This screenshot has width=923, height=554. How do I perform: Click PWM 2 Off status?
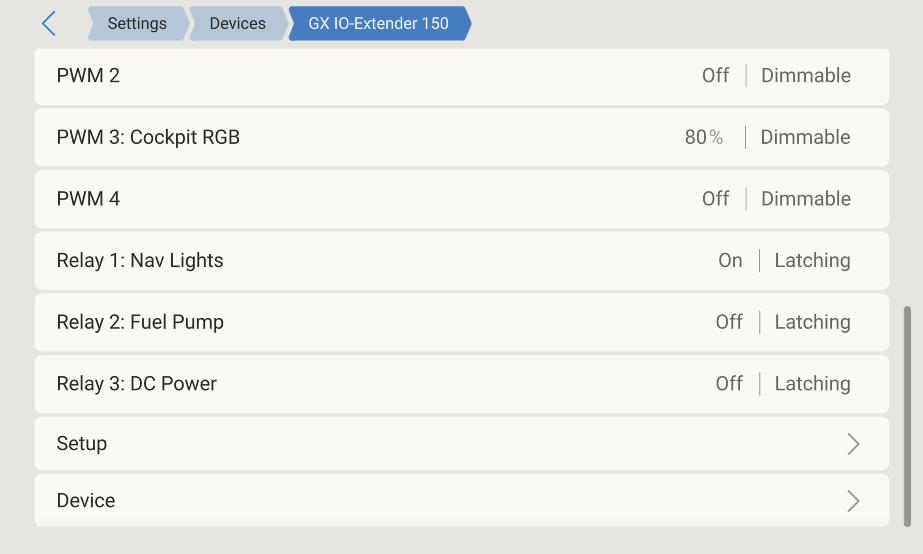coord(715,76)
